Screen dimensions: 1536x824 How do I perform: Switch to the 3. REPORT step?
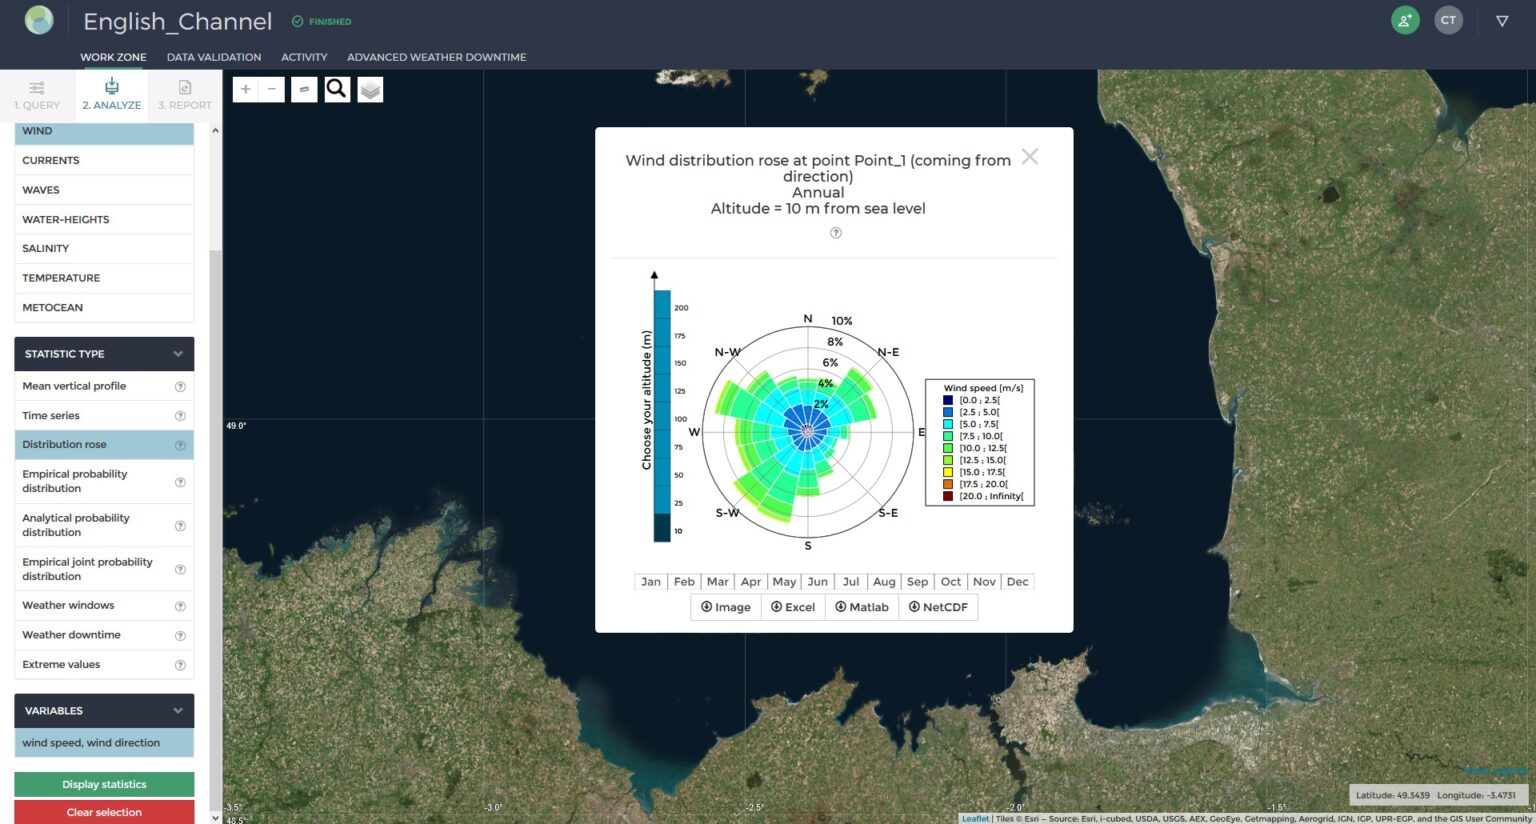[184, 95]
